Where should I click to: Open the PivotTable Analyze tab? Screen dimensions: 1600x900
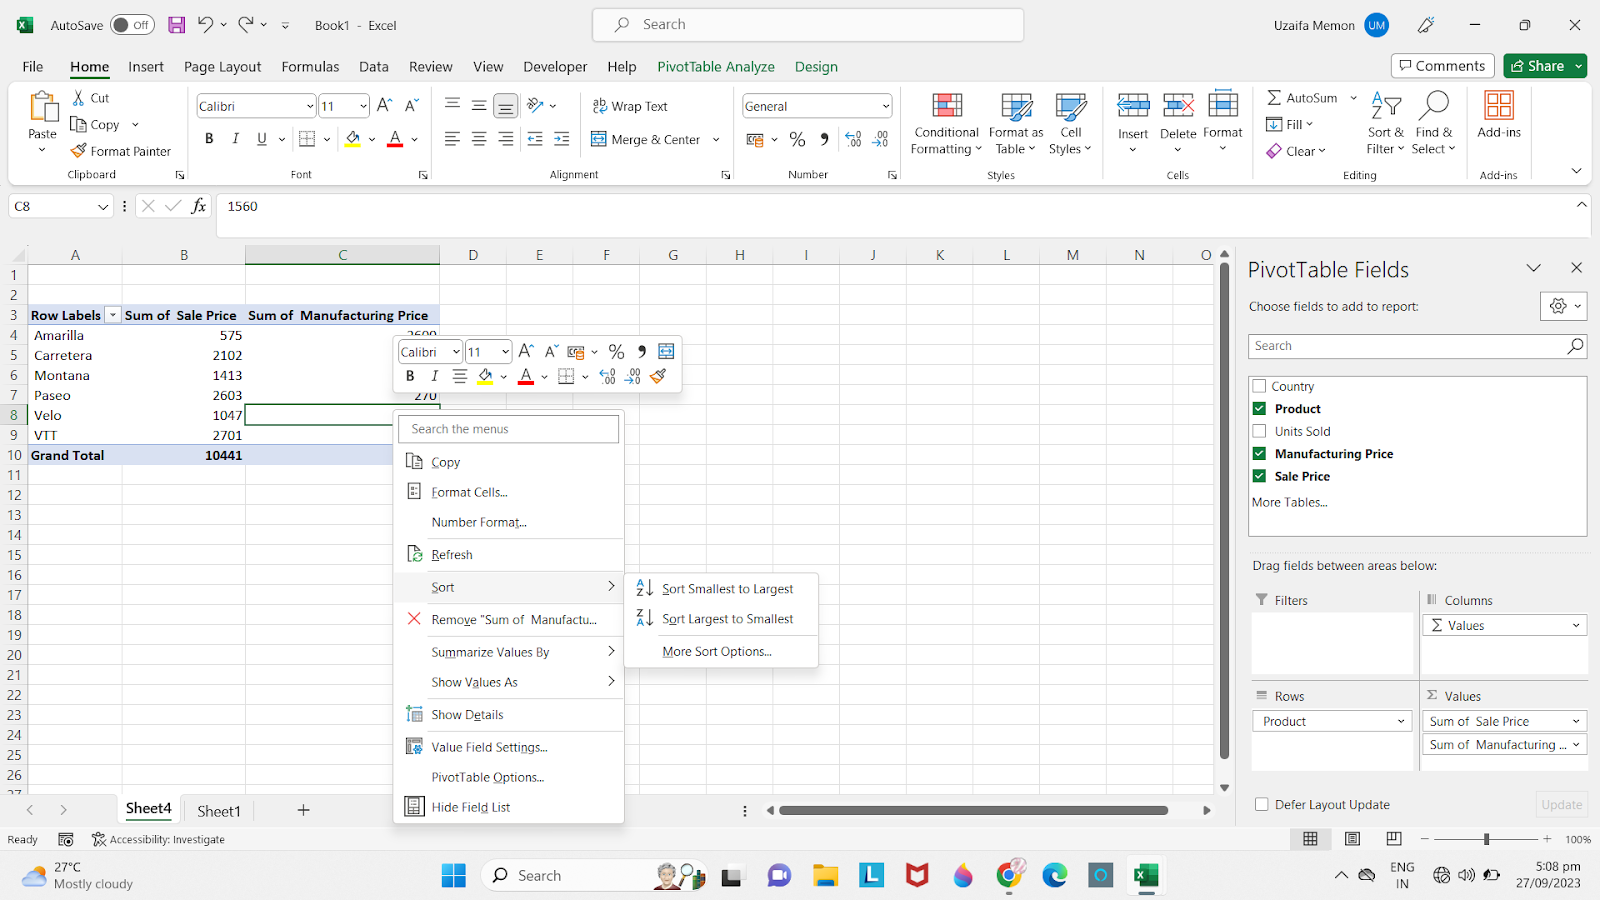coord(716,66)
